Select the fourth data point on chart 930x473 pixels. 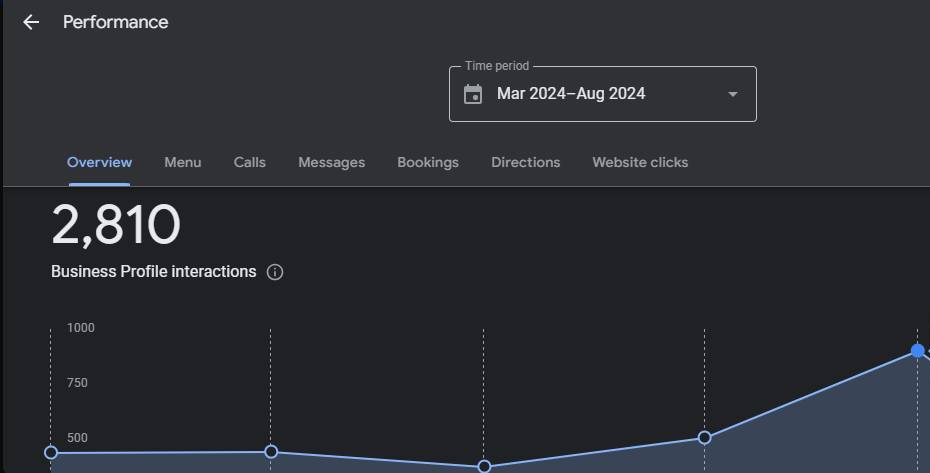(x=704, y=437)
